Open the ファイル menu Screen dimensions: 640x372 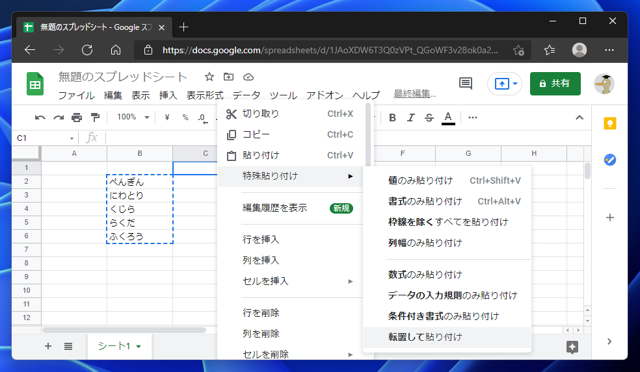pos(76,95)
